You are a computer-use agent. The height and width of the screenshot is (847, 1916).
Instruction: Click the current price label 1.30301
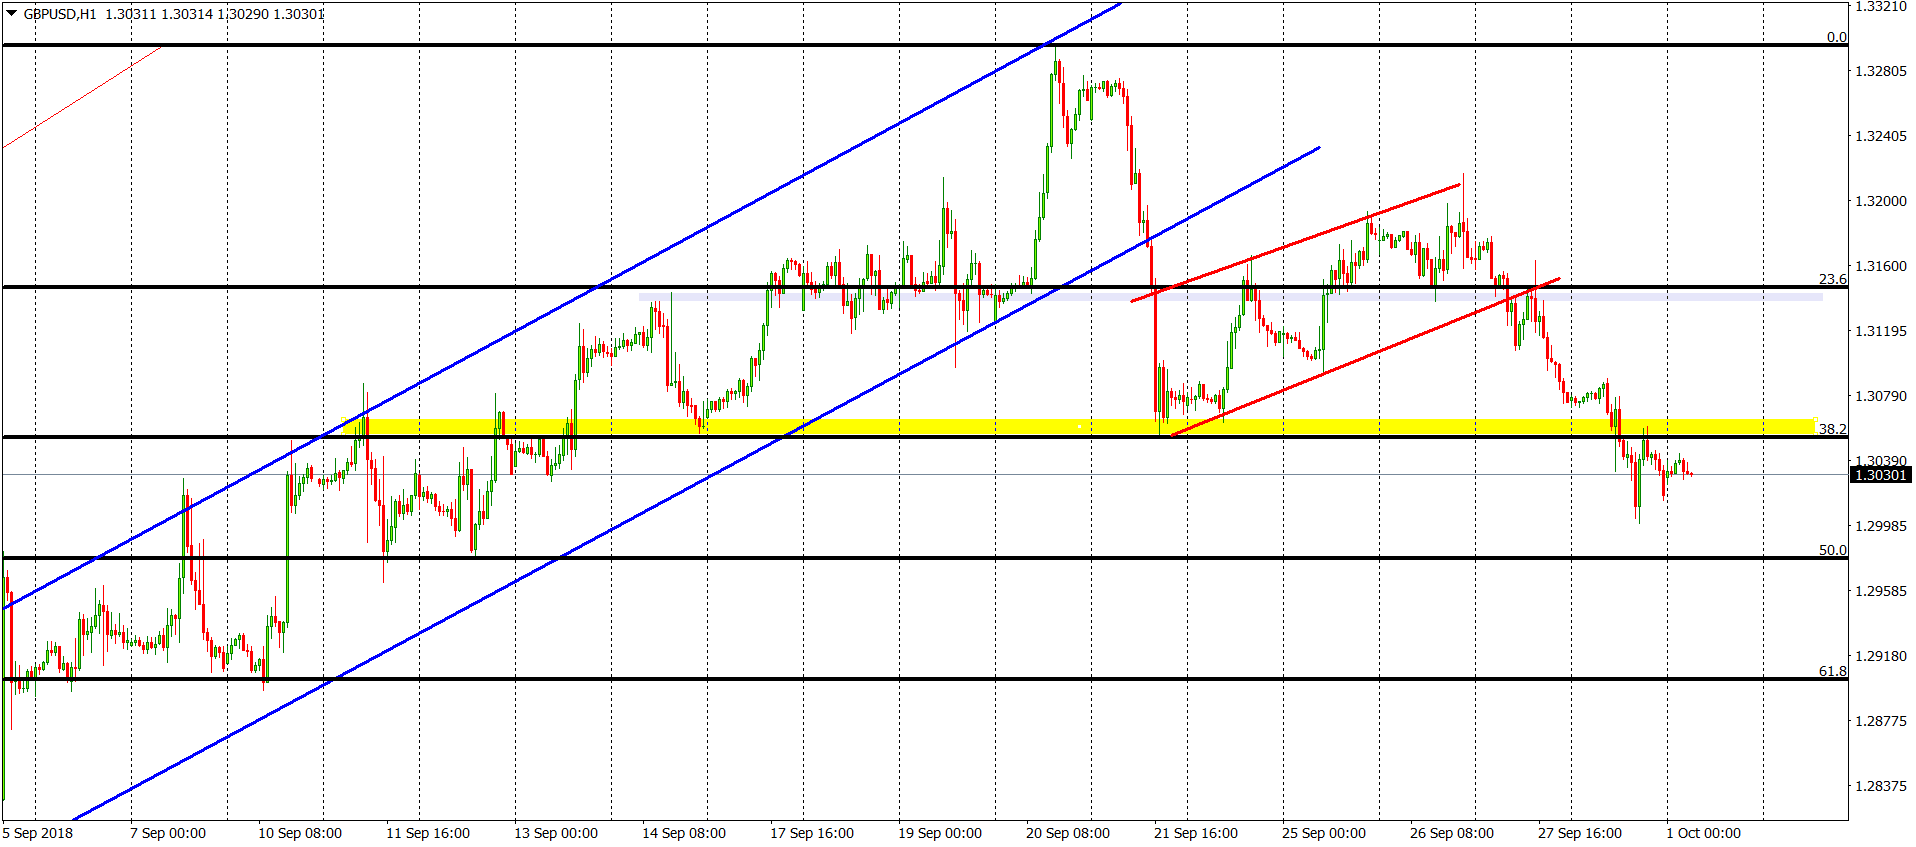[x=1880, y=475]
